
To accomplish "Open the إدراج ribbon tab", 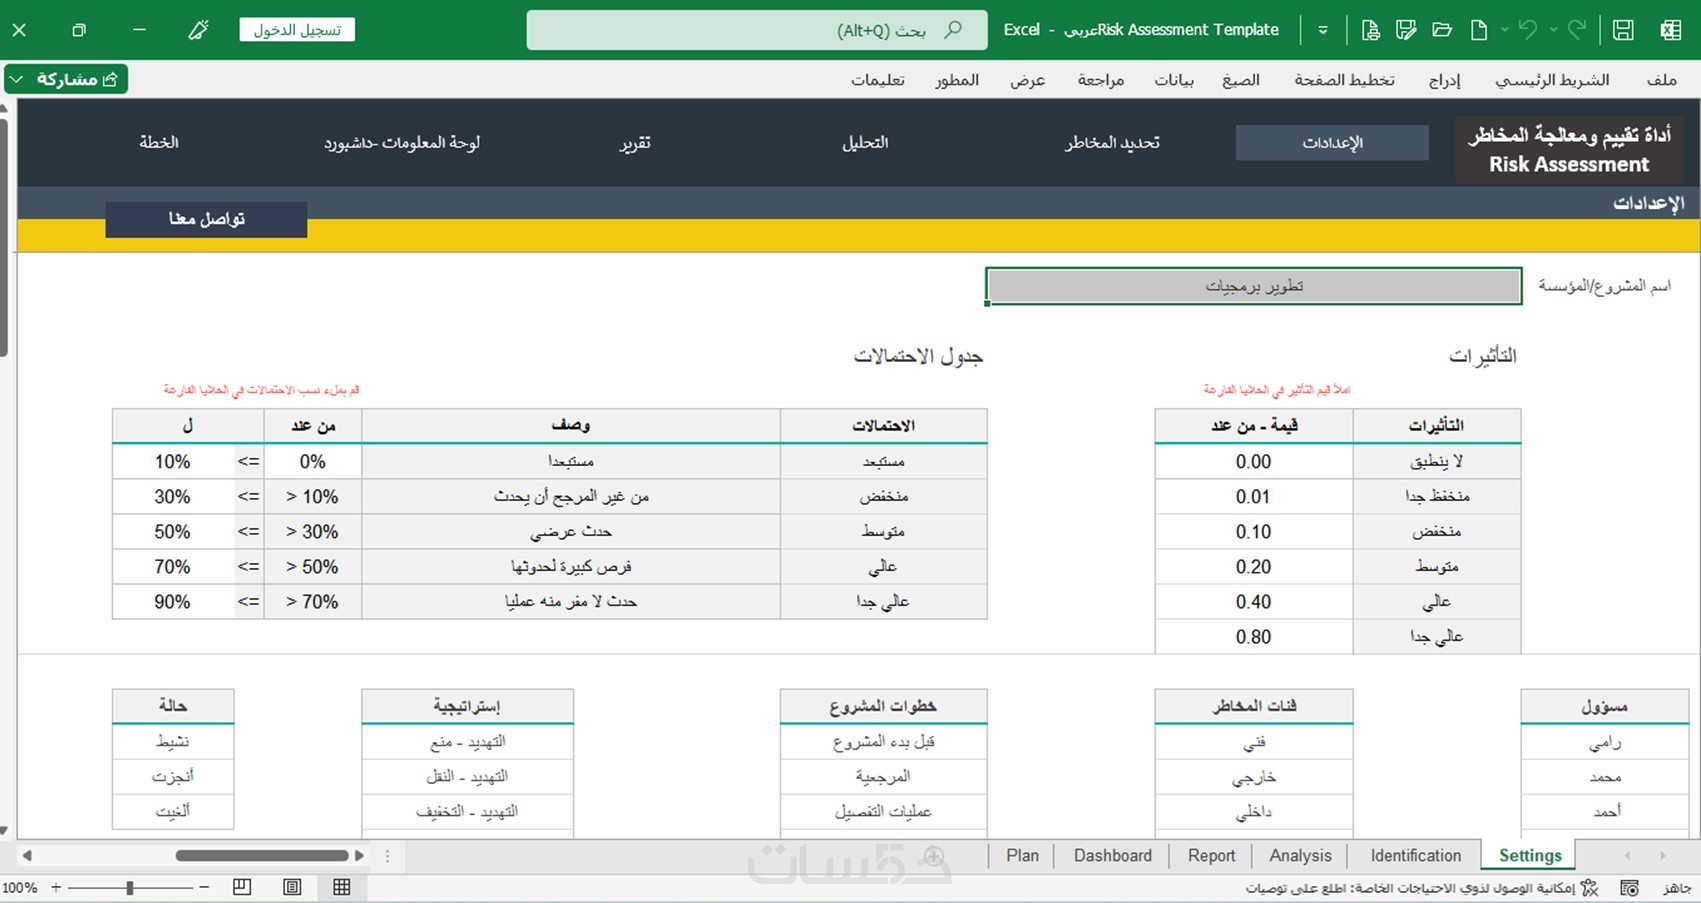I will coord(1444,80).
